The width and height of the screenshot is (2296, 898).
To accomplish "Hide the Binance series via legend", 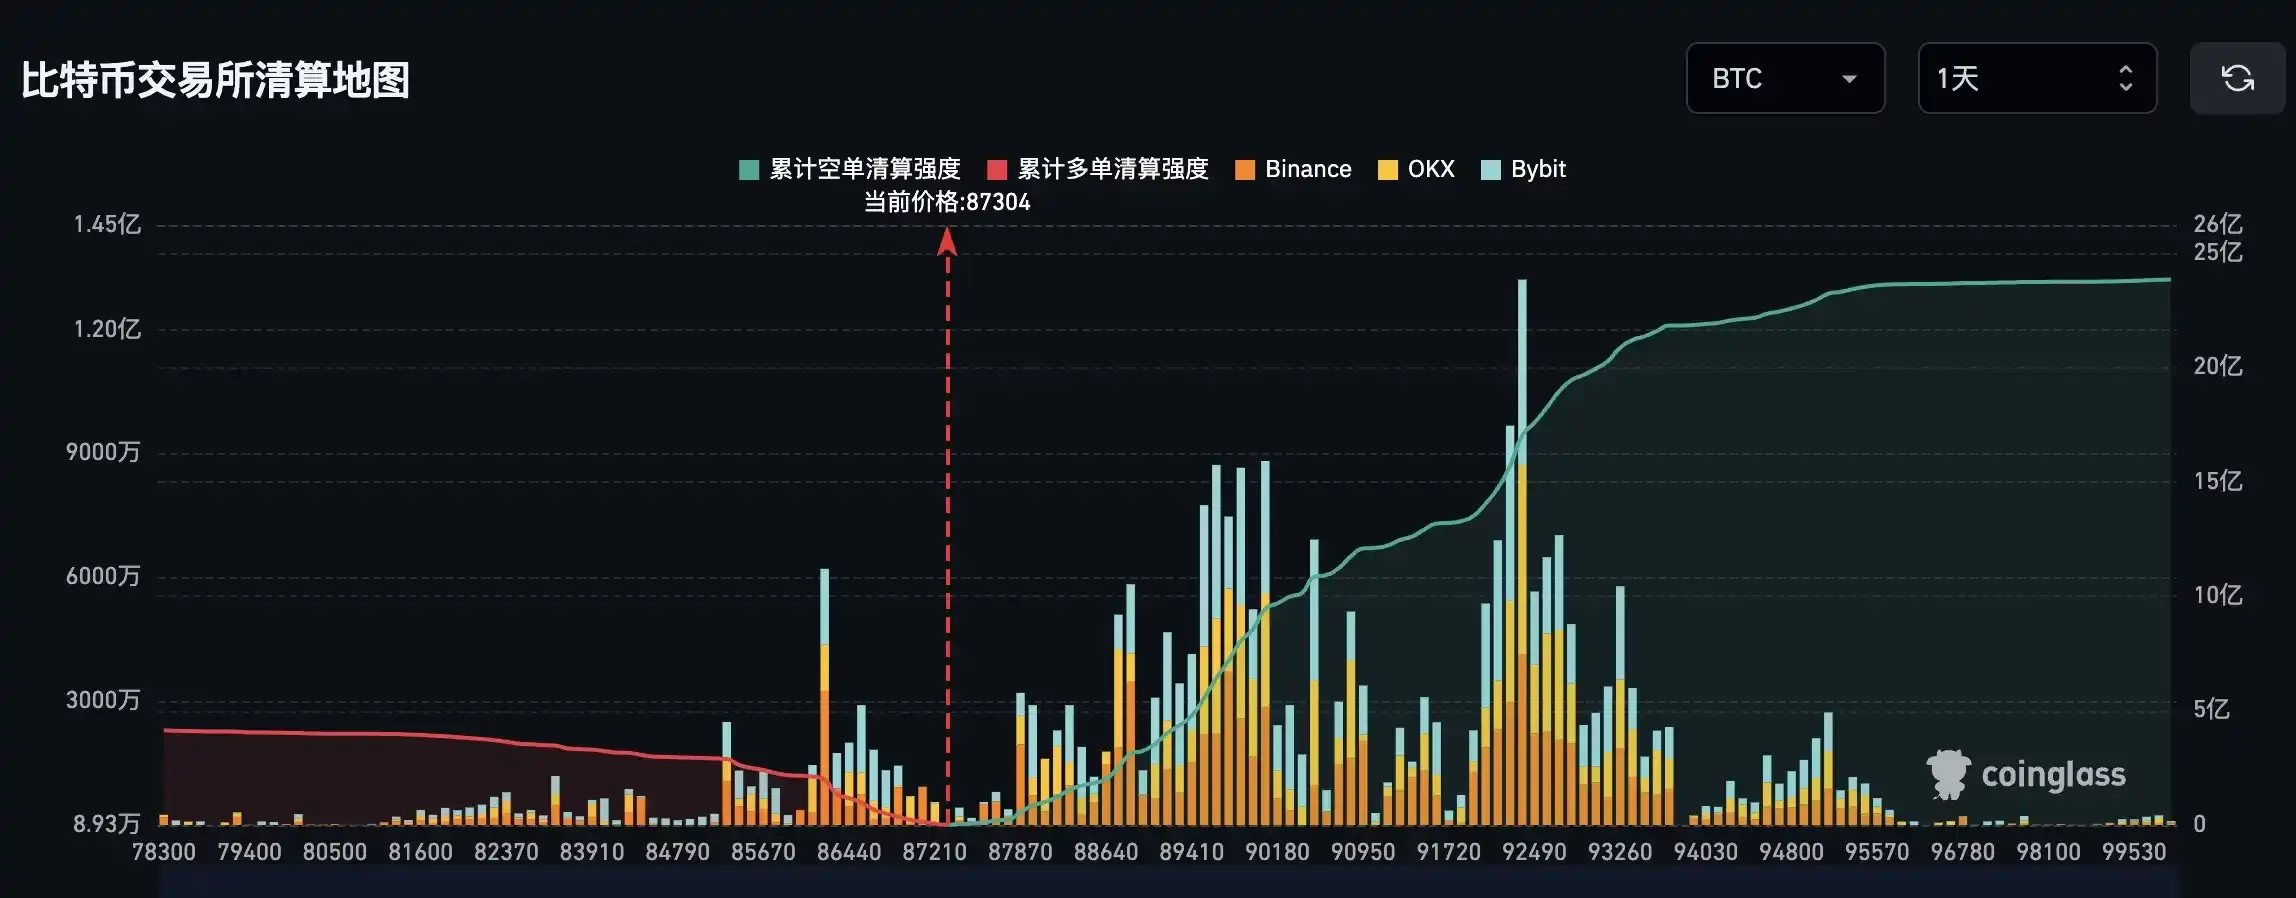I will [1307, 169].
